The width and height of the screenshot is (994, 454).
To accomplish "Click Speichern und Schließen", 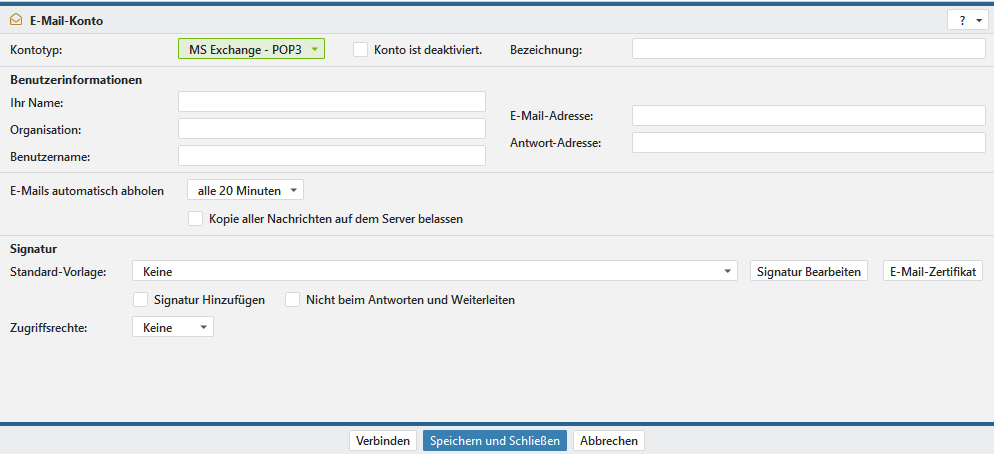I will (495, 441).
